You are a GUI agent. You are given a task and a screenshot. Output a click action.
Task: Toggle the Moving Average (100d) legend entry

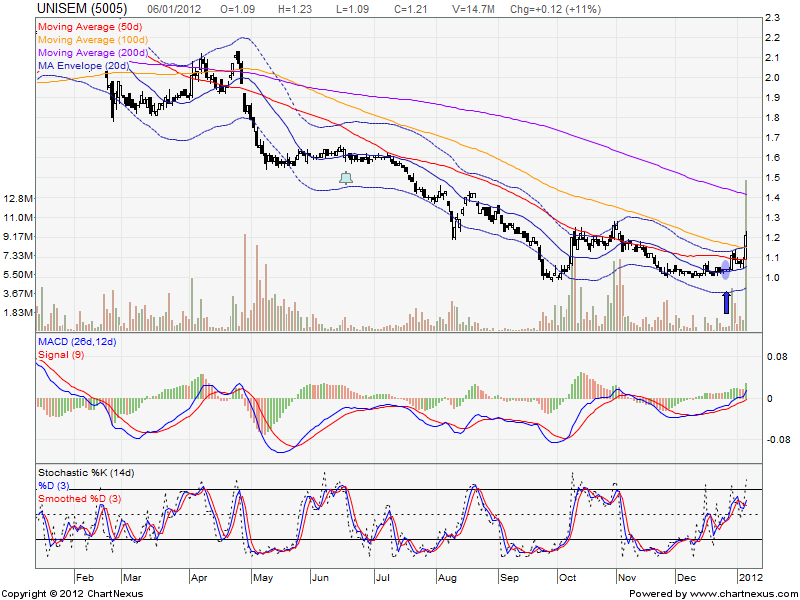pyautogui.click(x=92, y=41)
